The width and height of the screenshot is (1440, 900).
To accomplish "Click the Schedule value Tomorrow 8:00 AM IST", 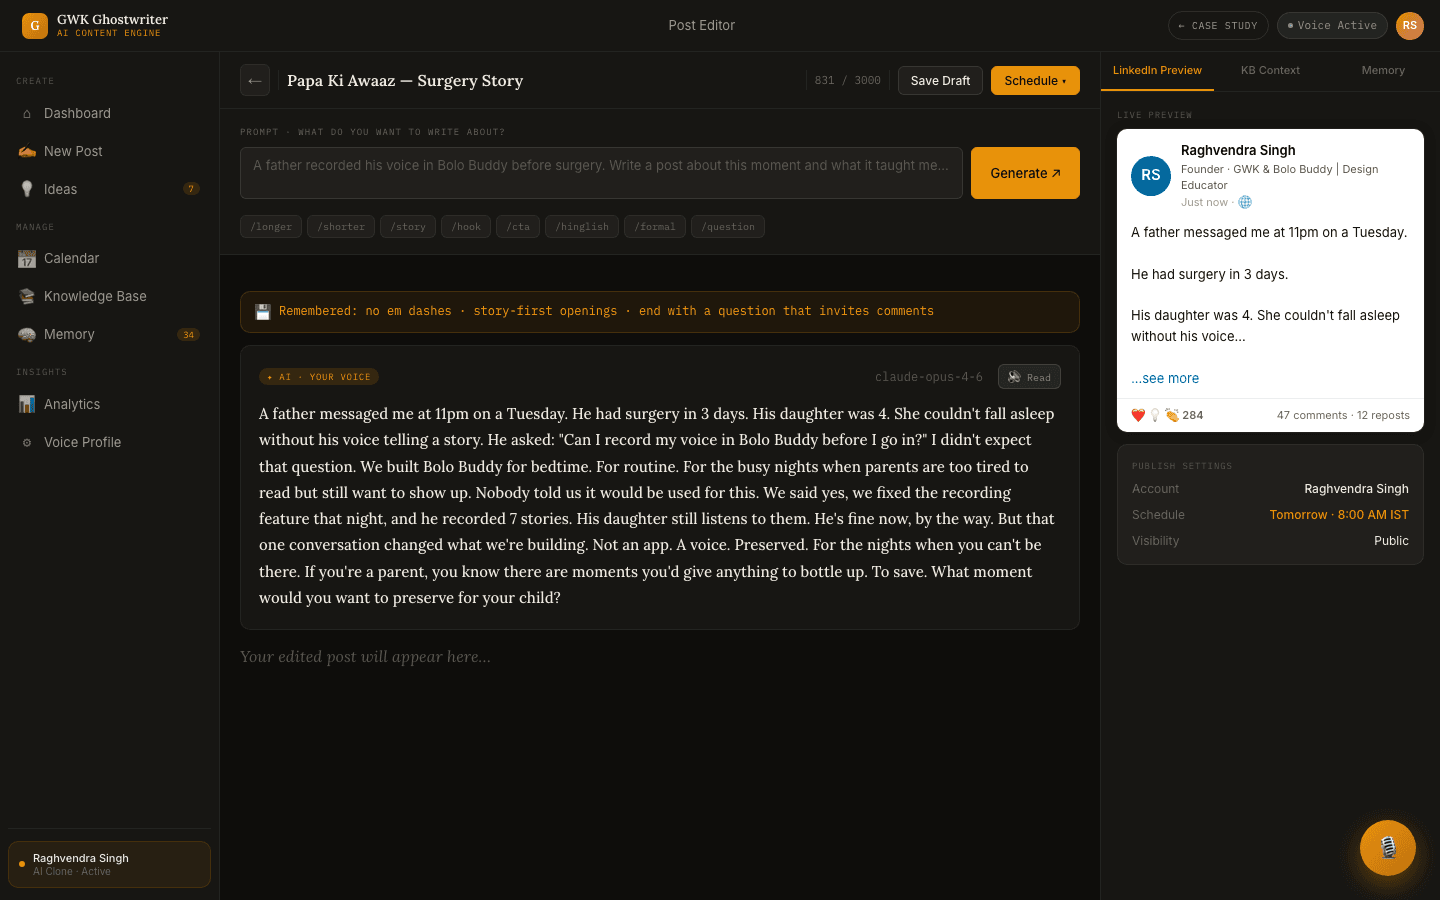I will [1339, 515].
